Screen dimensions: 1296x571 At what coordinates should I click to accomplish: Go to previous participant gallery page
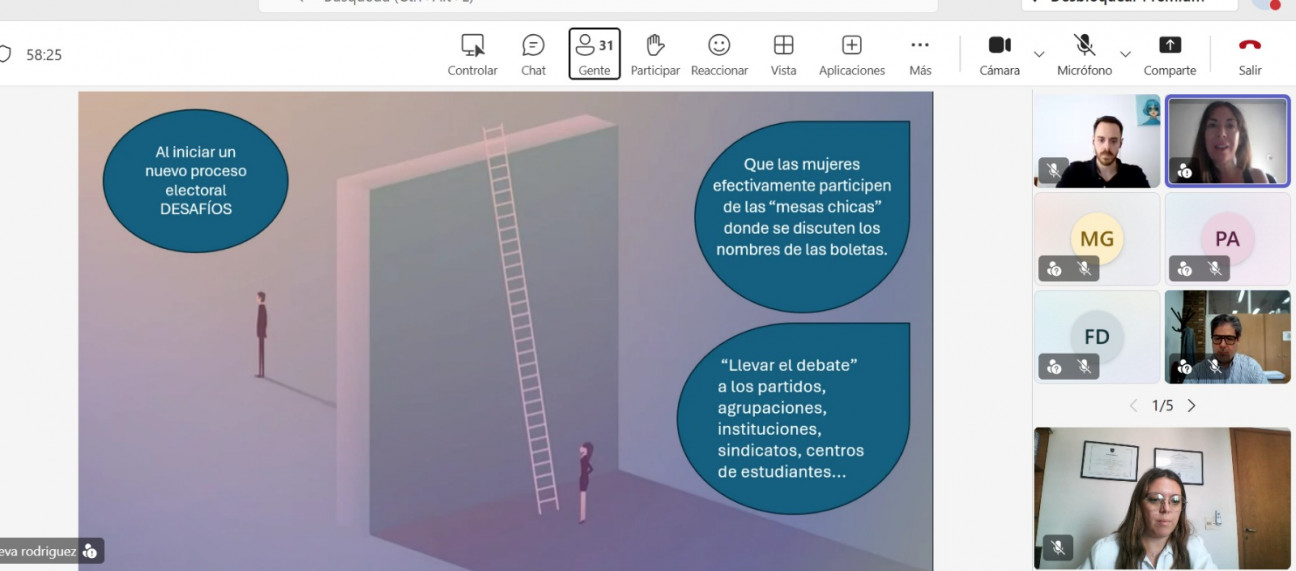1133,406
